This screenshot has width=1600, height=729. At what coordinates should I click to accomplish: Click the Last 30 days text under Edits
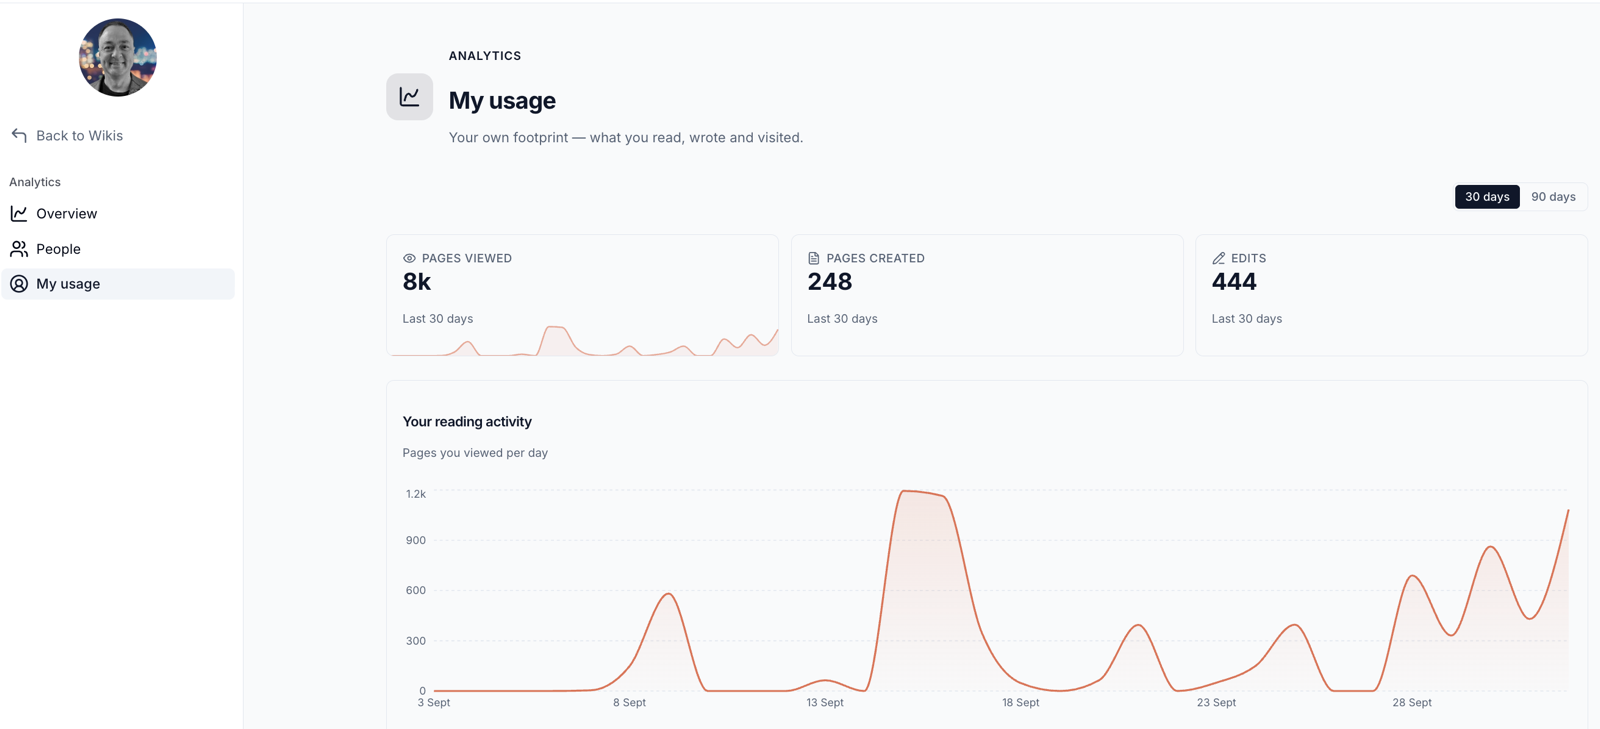click(1247, 319)
